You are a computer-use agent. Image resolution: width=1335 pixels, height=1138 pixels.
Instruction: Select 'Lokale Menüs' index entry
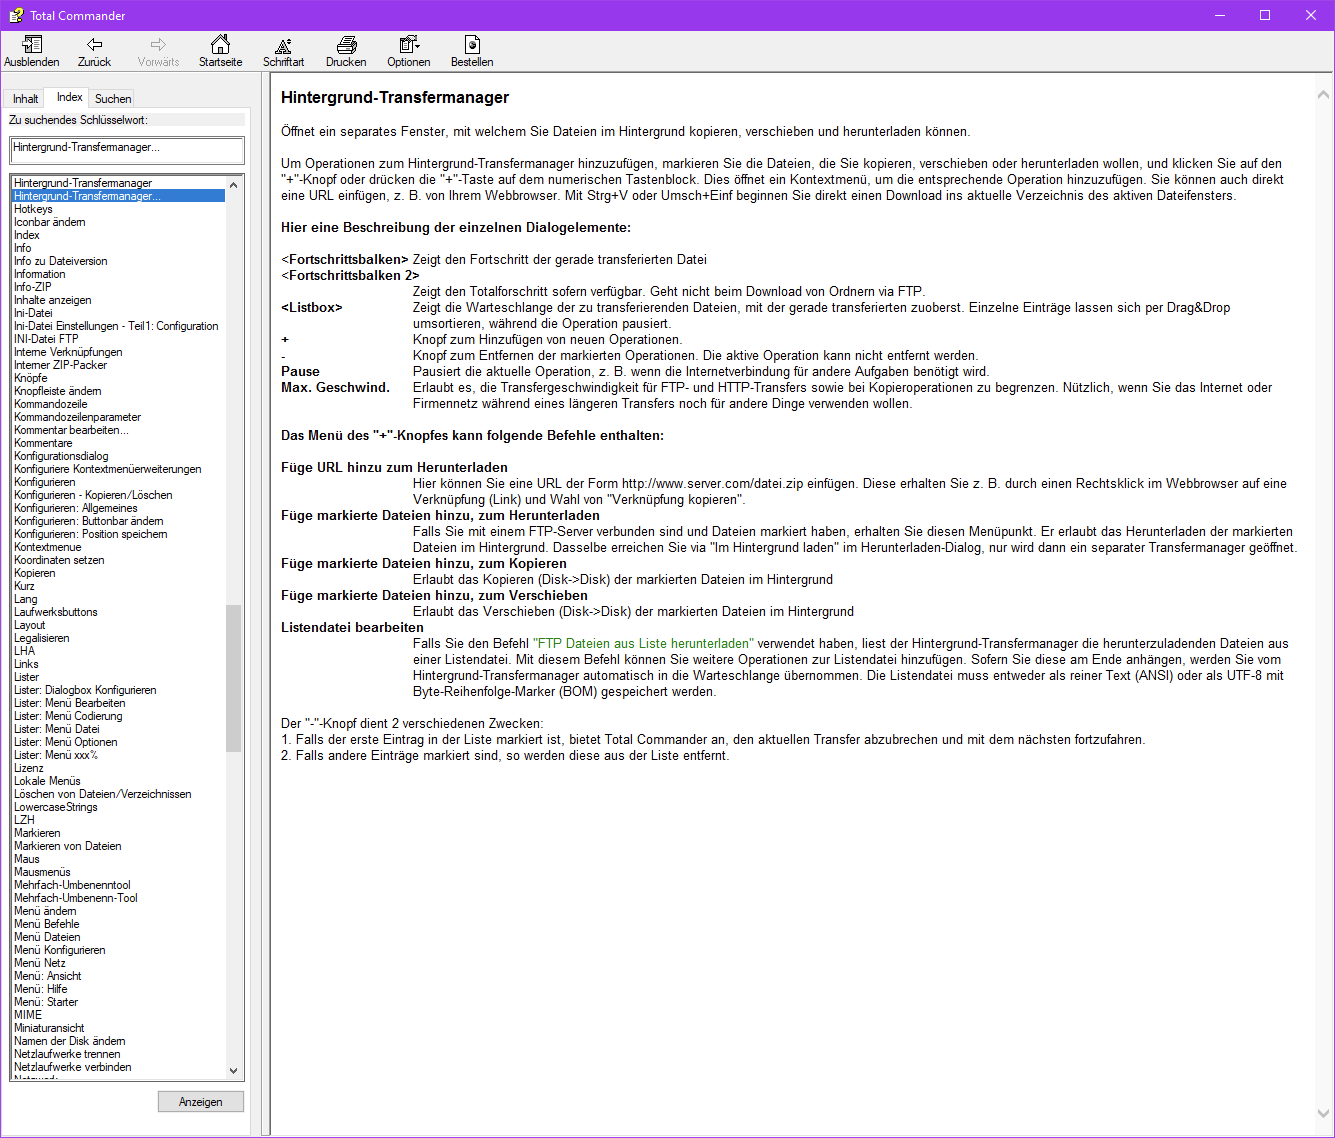47,781
